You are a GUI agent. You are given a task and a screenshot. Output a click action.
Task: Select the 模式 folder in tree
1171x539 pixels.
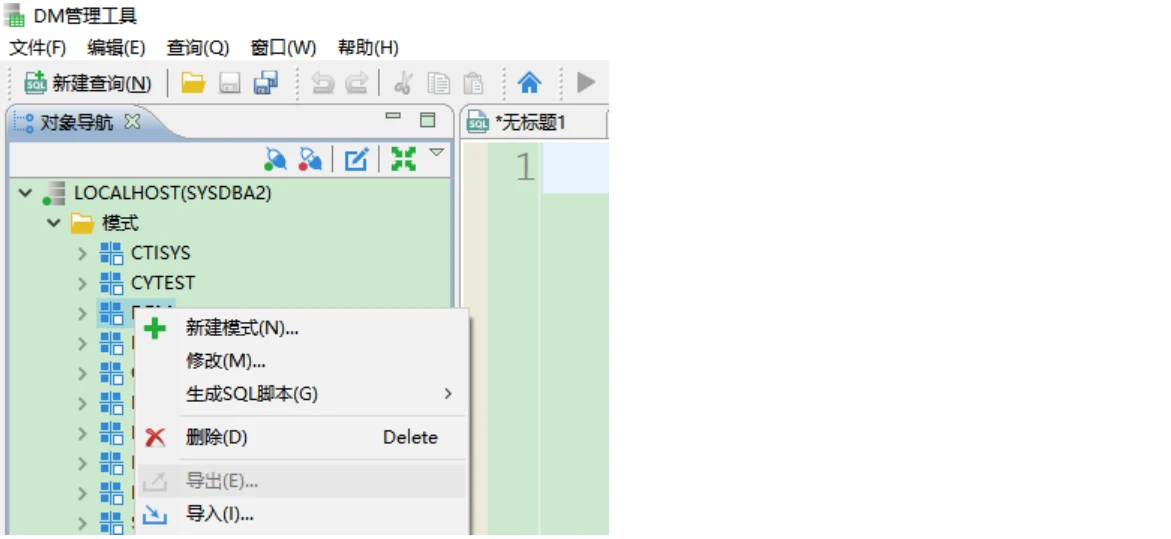[x=120, y=222]
